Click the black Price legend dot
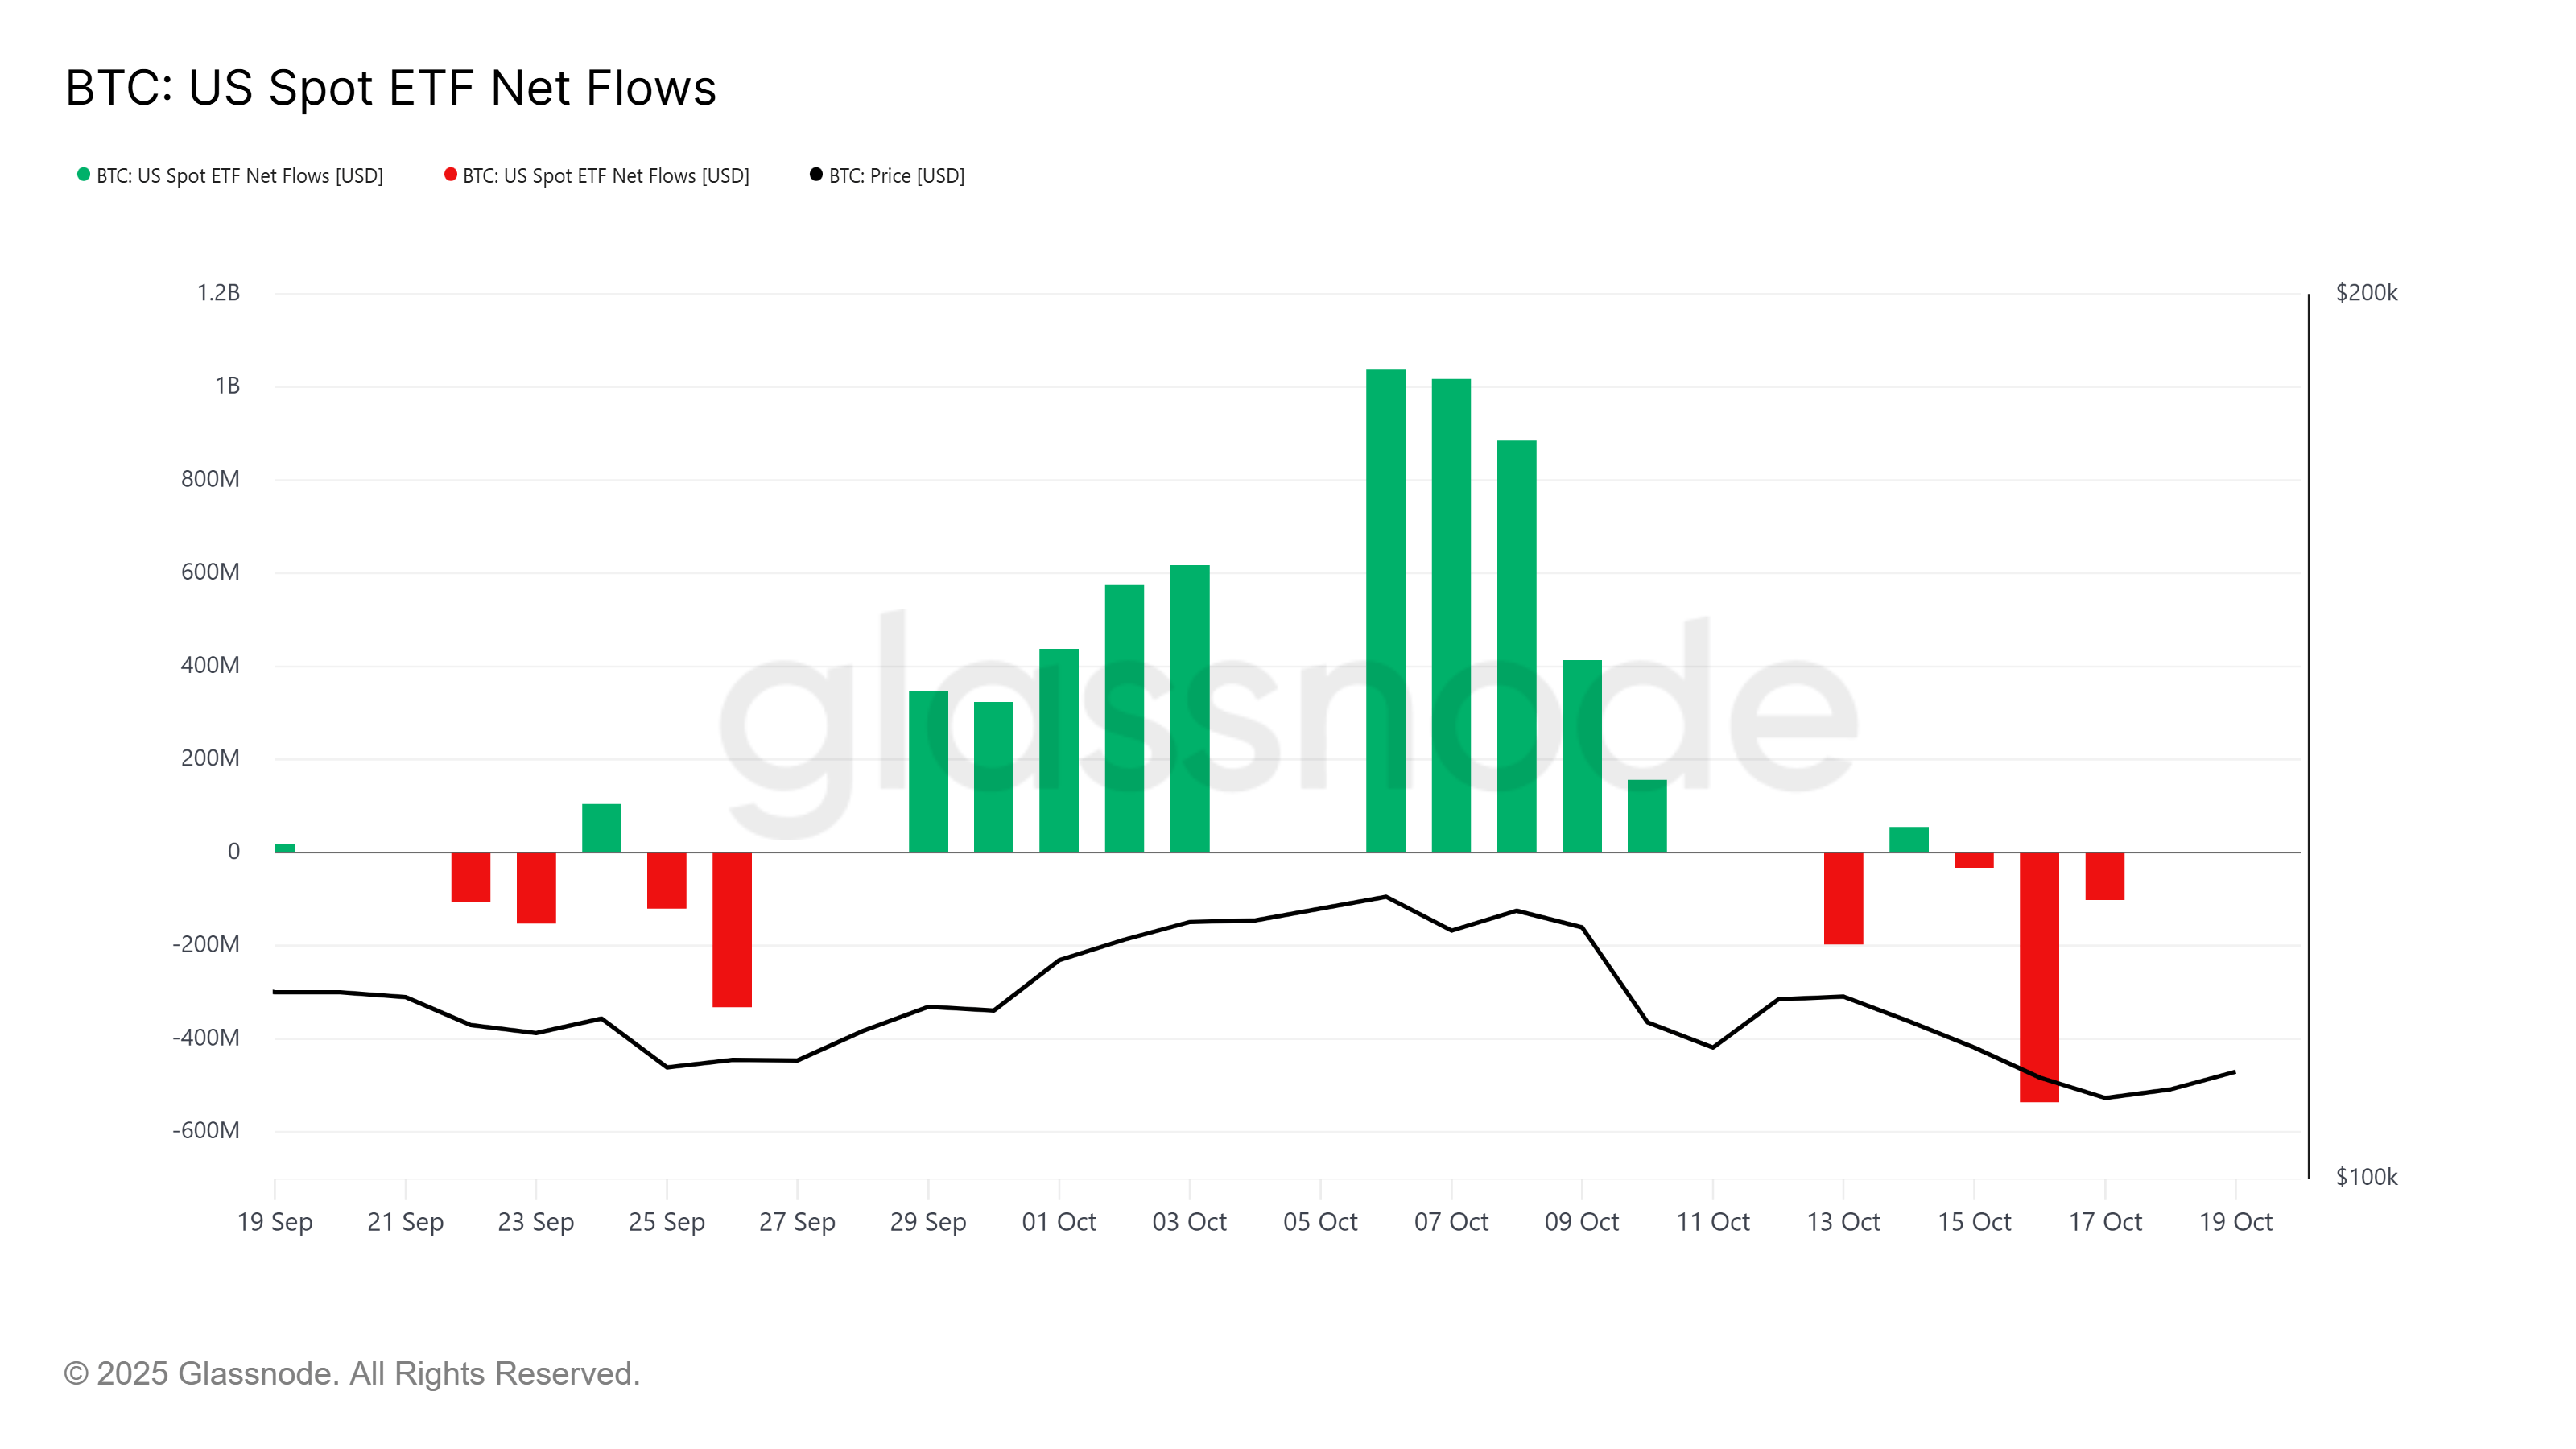Viewport: 2576px width, 1449px height. tap(816, 175)
